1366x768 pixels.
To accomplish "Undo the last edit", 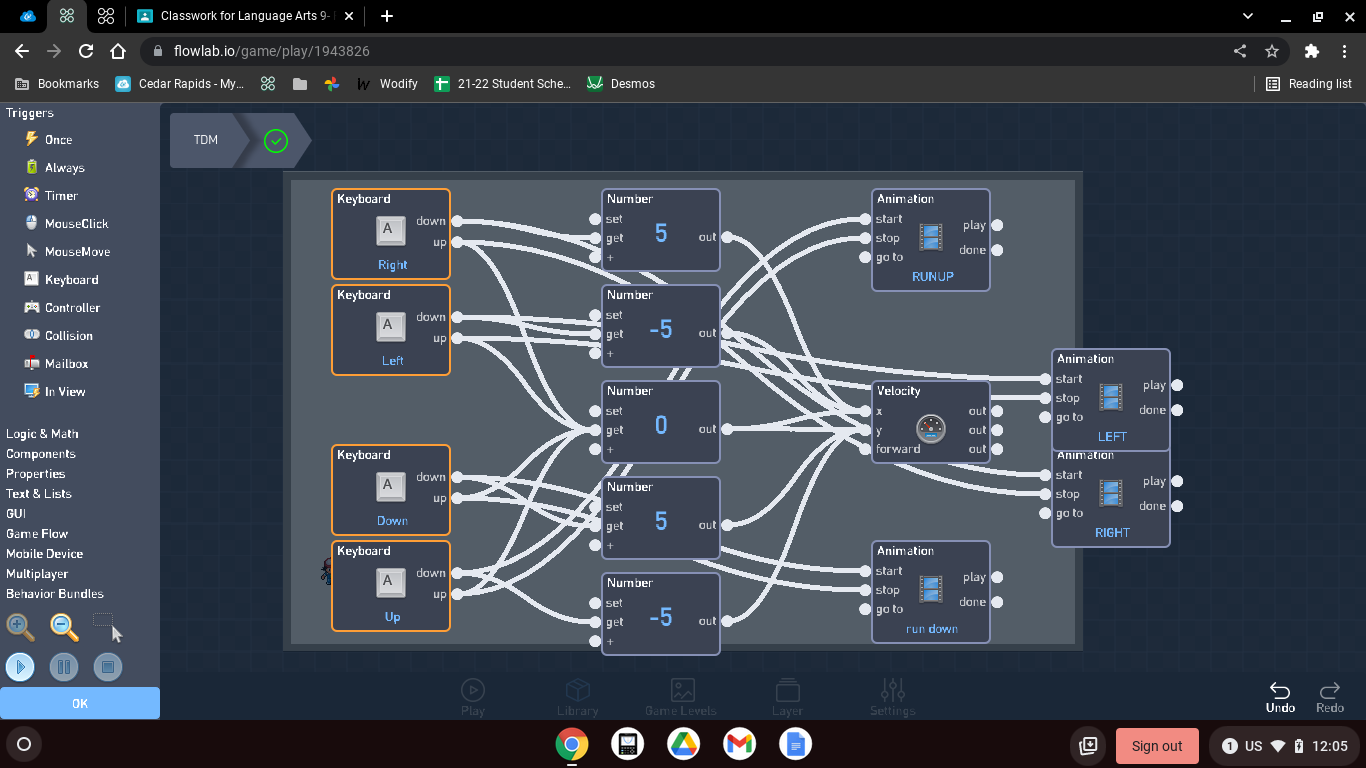I will 1280,697.
